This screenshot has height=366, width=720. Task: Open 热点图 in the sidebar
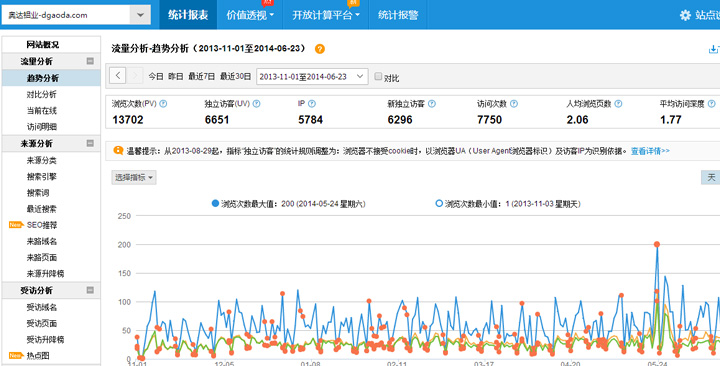[38, 355]
